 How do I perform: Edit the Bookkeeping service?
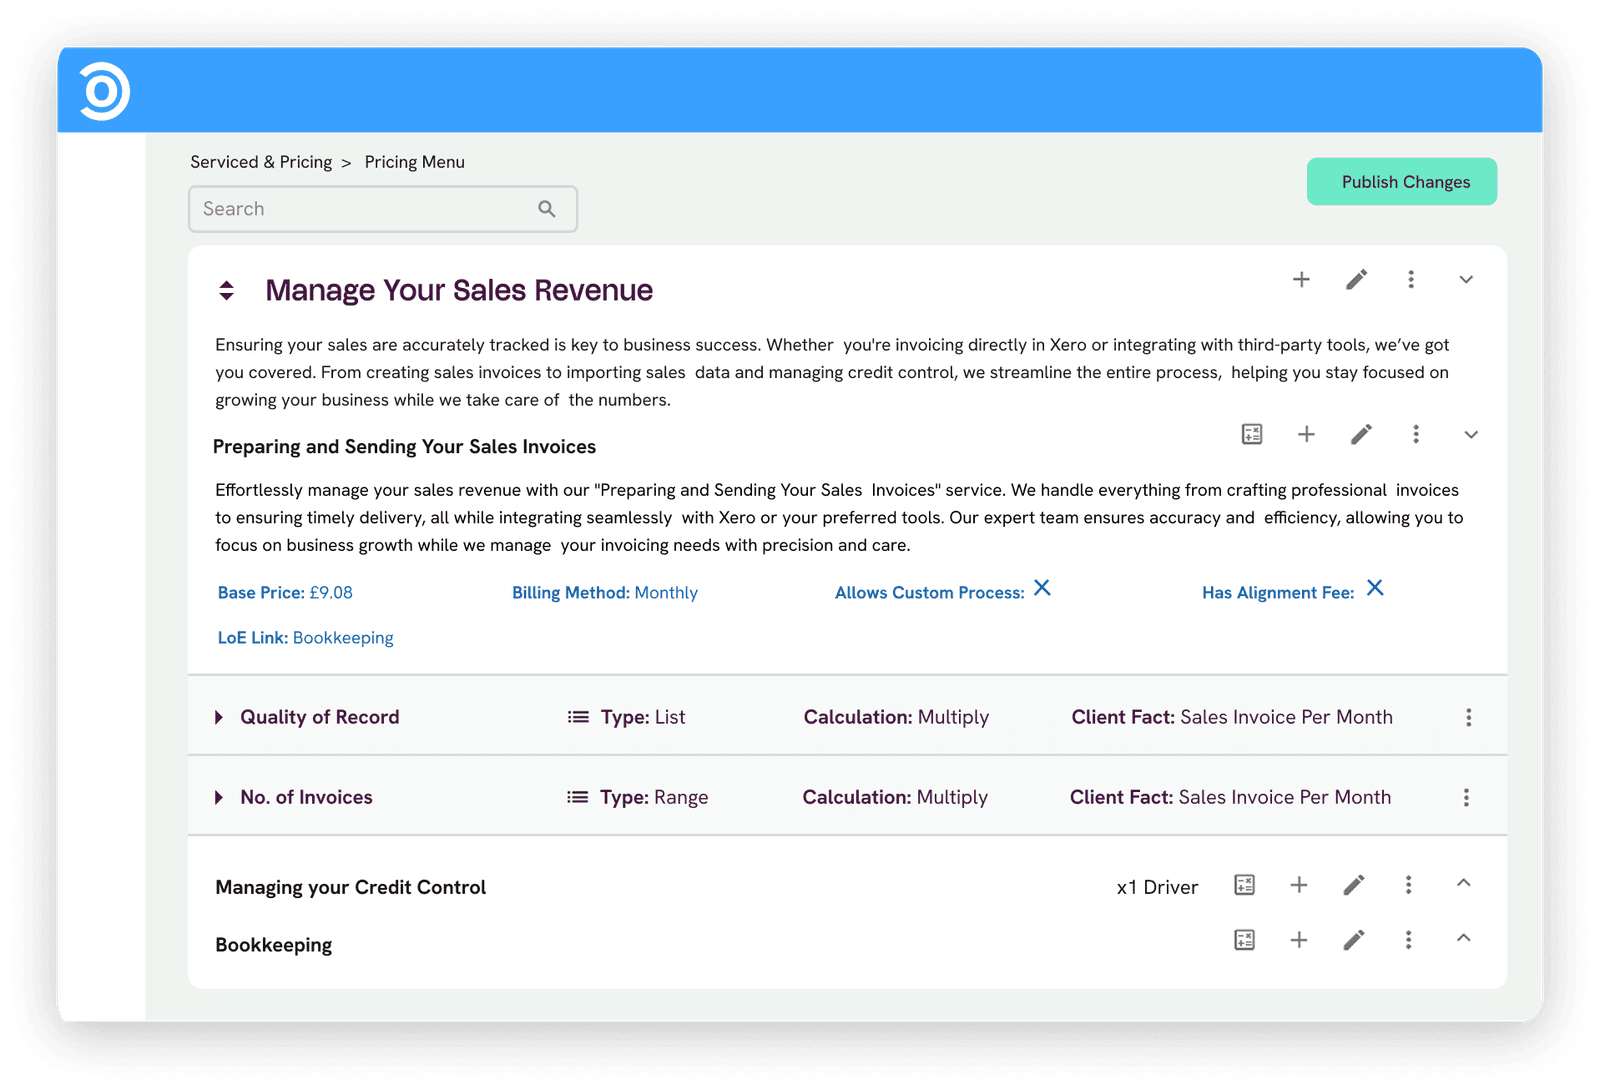point(1354,940)
